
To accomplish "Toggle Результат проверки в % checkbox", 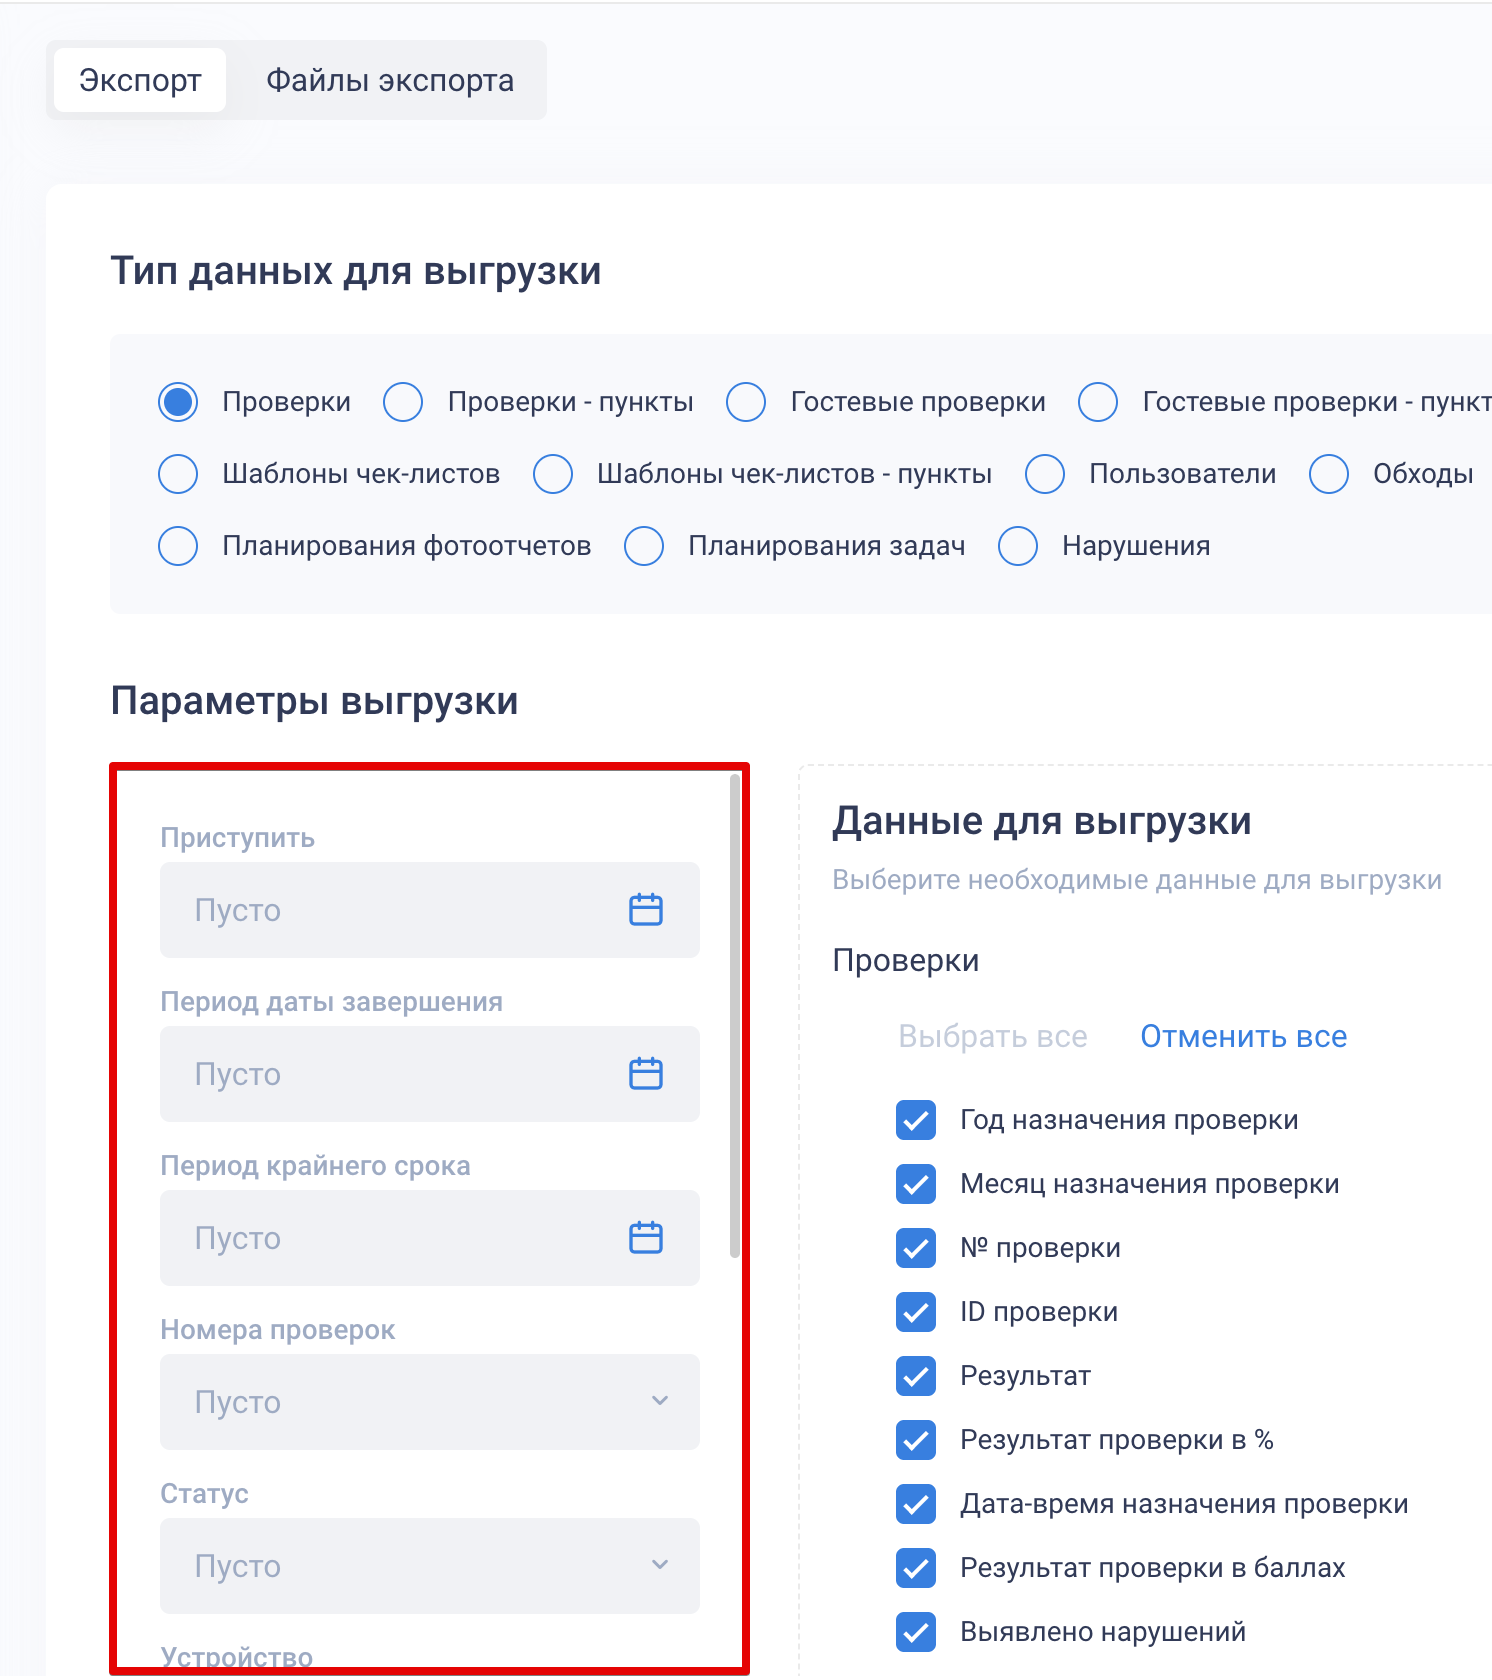I will [x=916, y=1440].
